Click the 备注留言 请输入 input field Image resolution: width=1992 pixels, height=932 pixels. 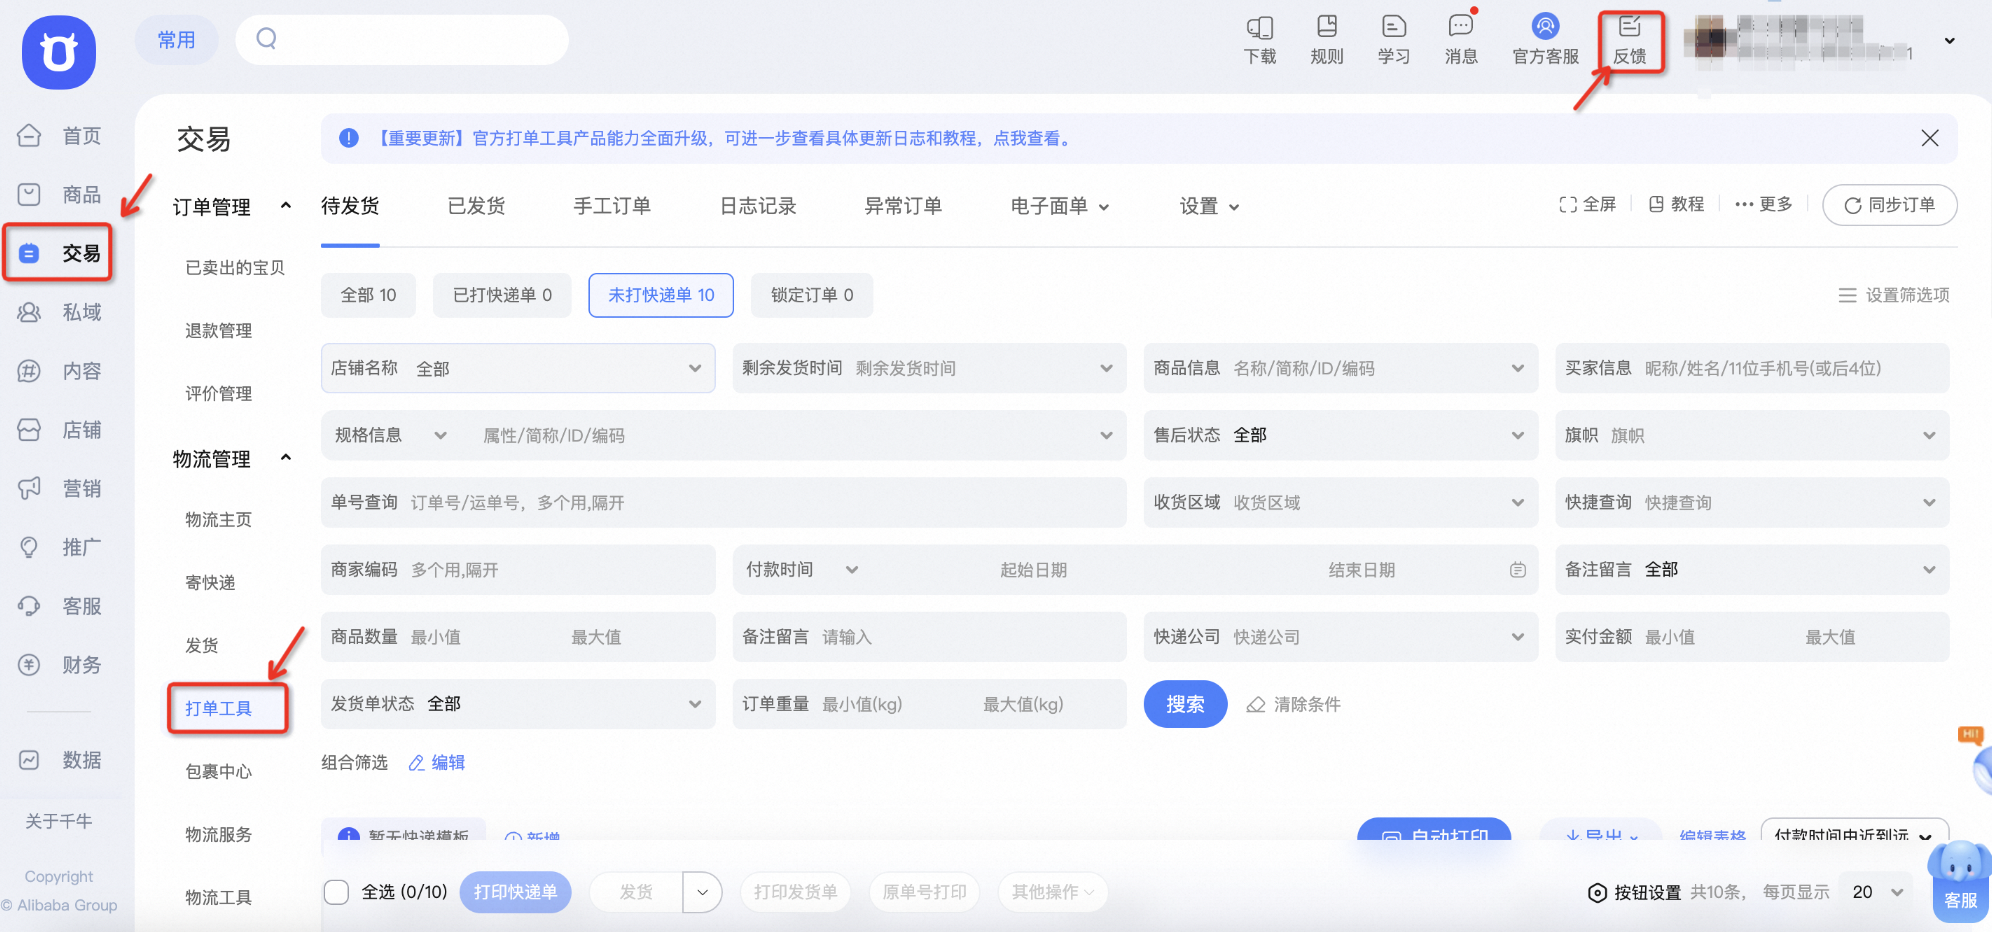(929, 637)
